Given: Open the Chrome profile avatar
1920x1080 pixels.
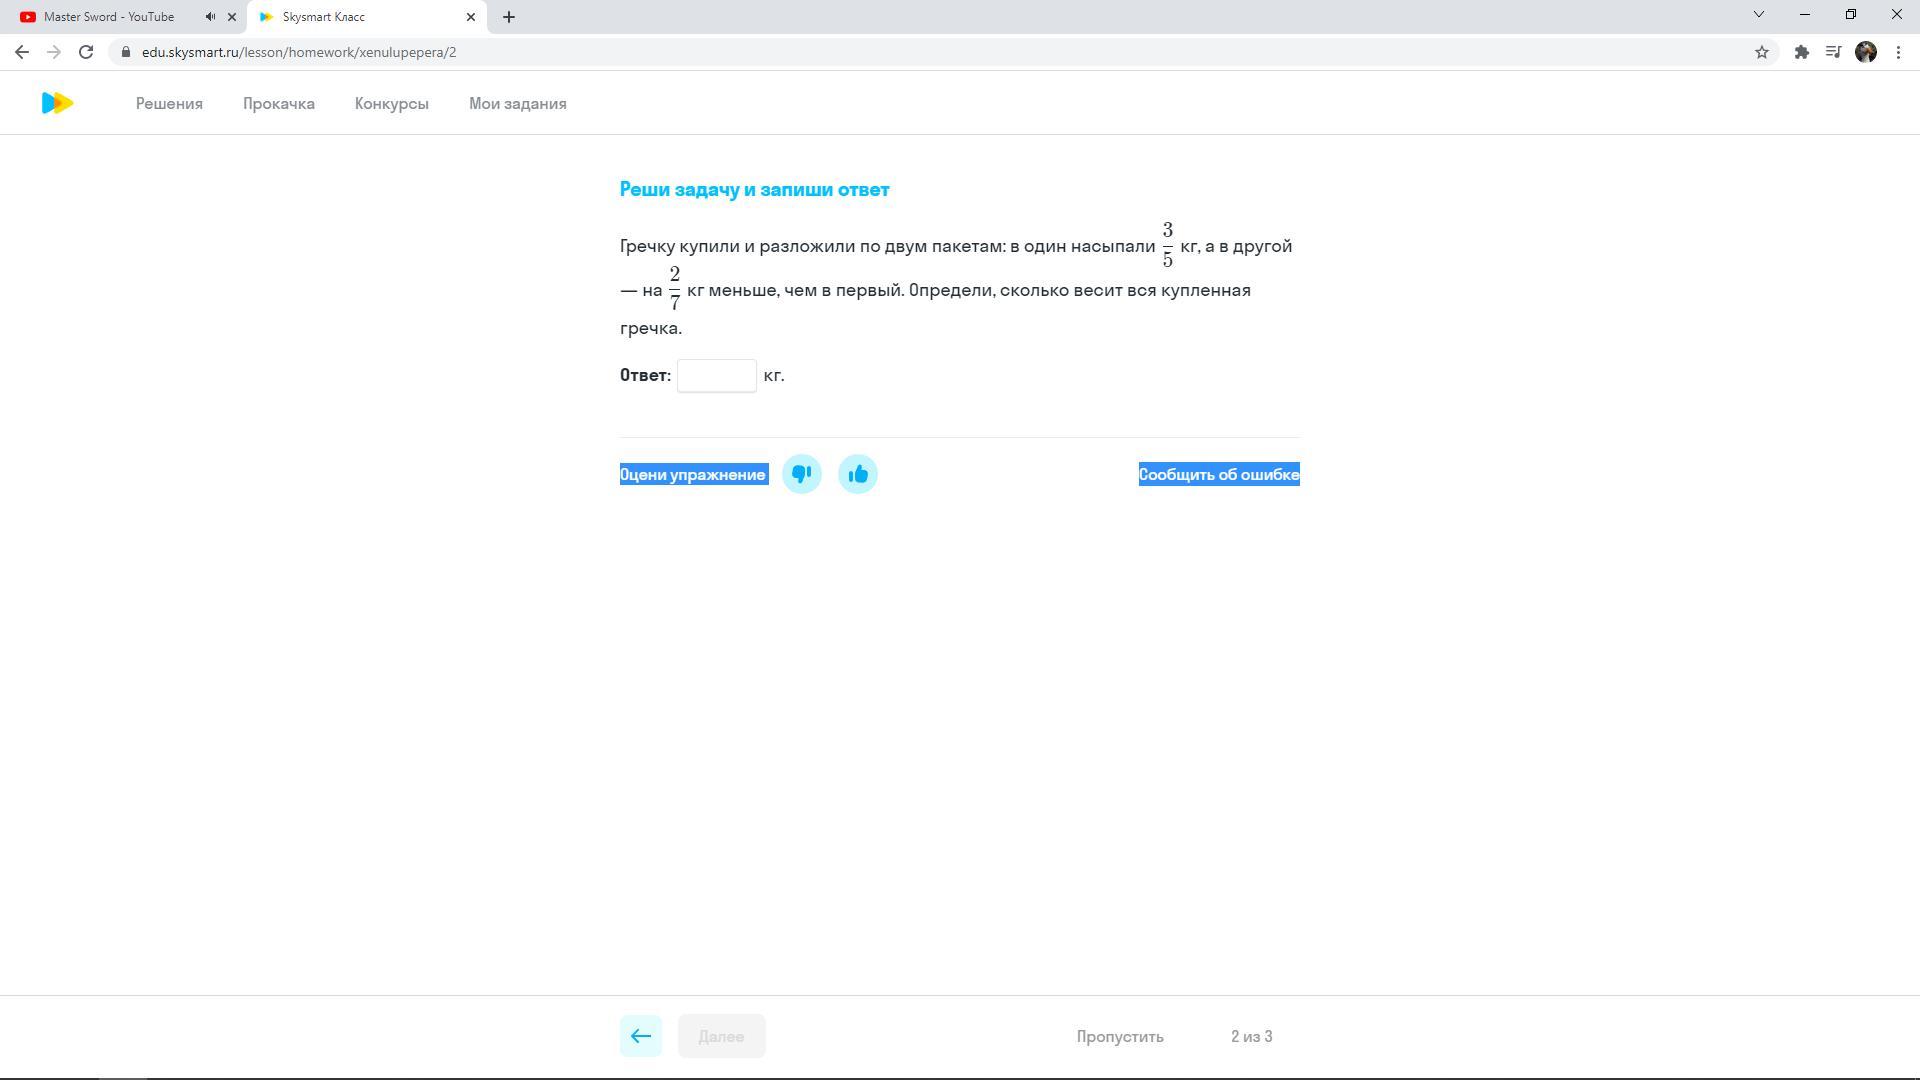Looking at the screenshot, I should click(1865, 52).
